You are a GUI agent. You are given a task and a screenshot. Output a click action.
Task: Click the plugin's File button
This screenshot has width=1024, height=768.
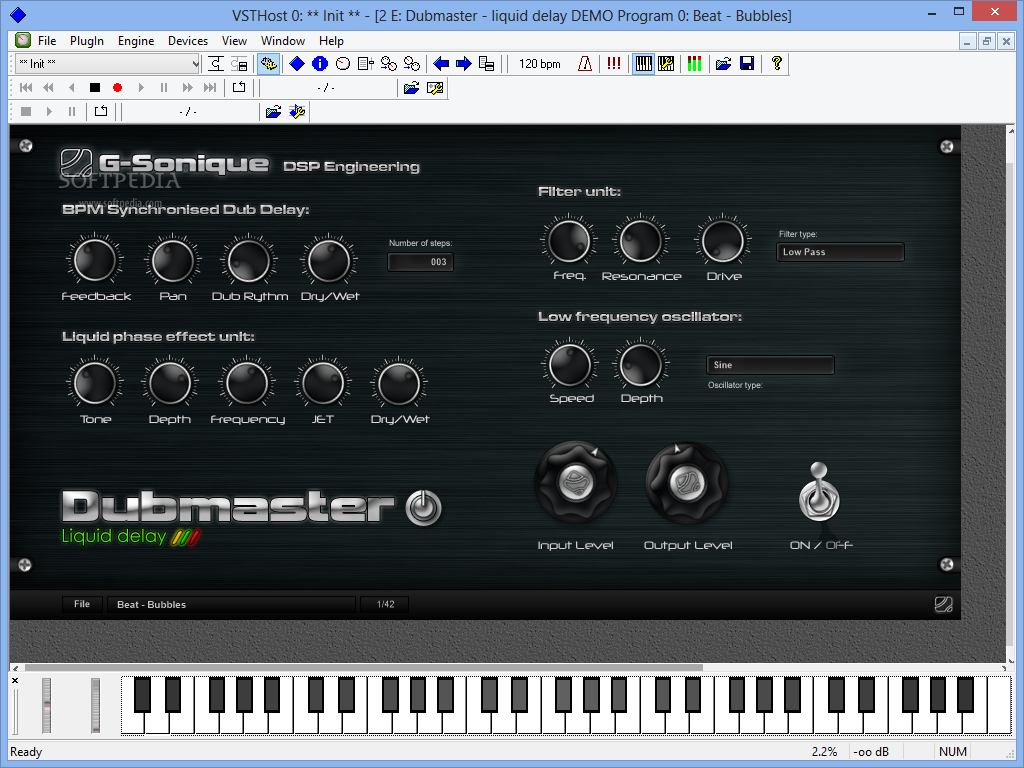82,604
